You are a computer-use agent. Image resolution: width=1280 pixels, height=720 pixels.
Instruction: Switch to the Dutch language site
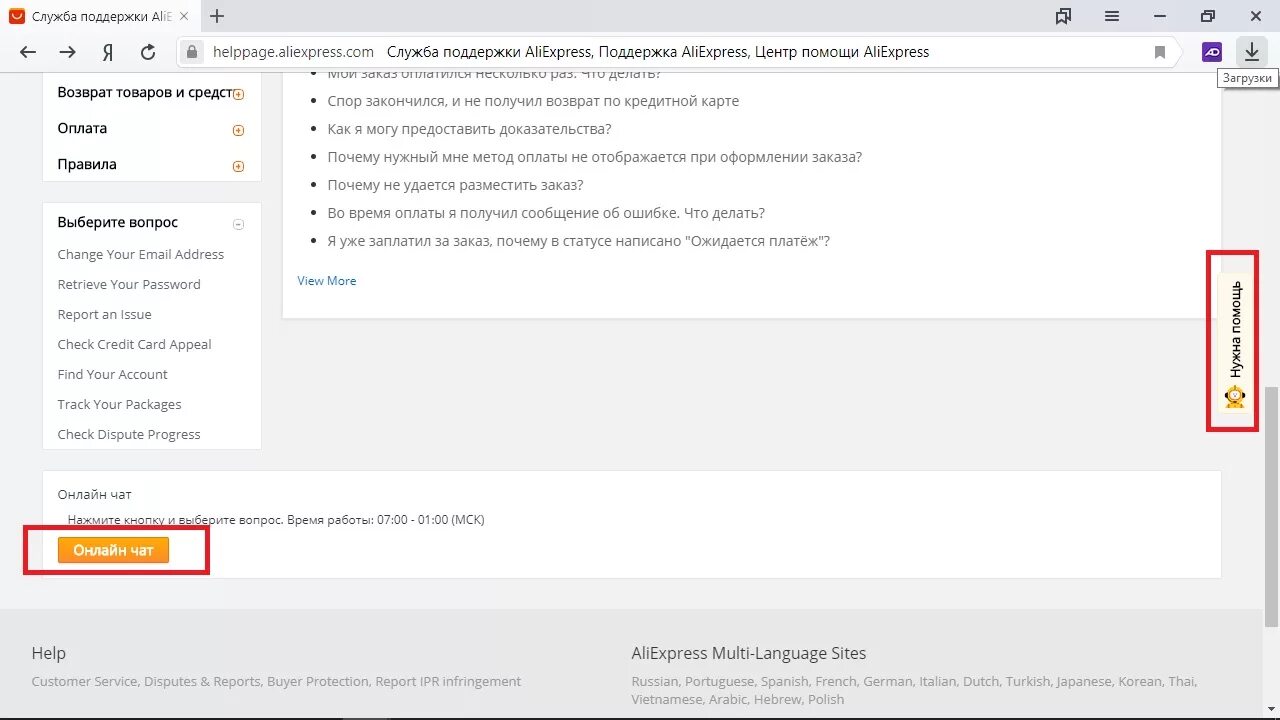tap(981, 681)
